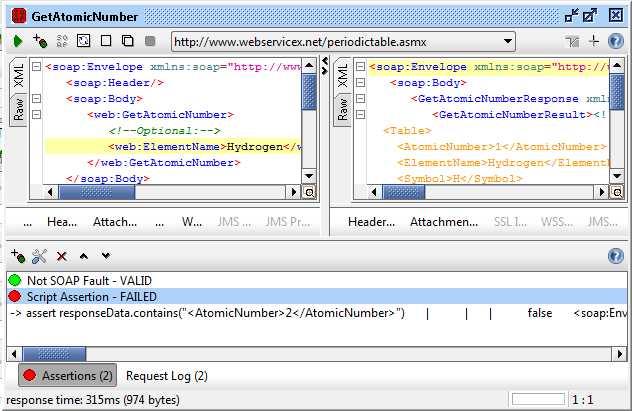This screenshot has width=632, height=411.
Task: Open assertions panel help icon
Action: (x=615, y=256)
